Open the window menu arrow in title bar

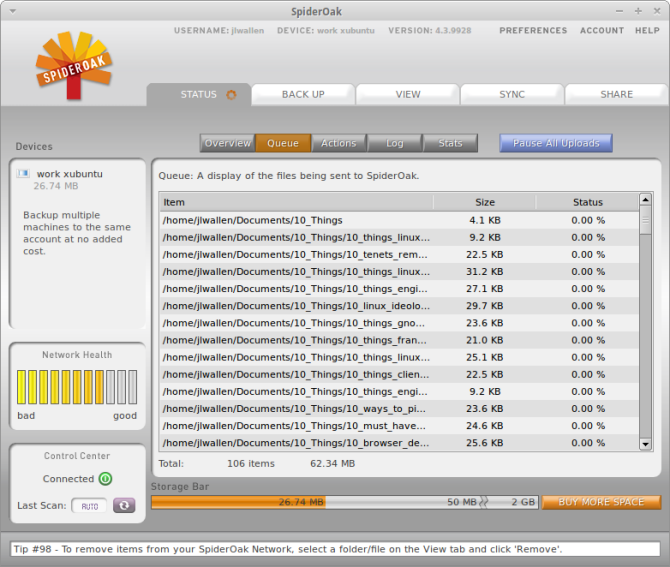(13, 12)
